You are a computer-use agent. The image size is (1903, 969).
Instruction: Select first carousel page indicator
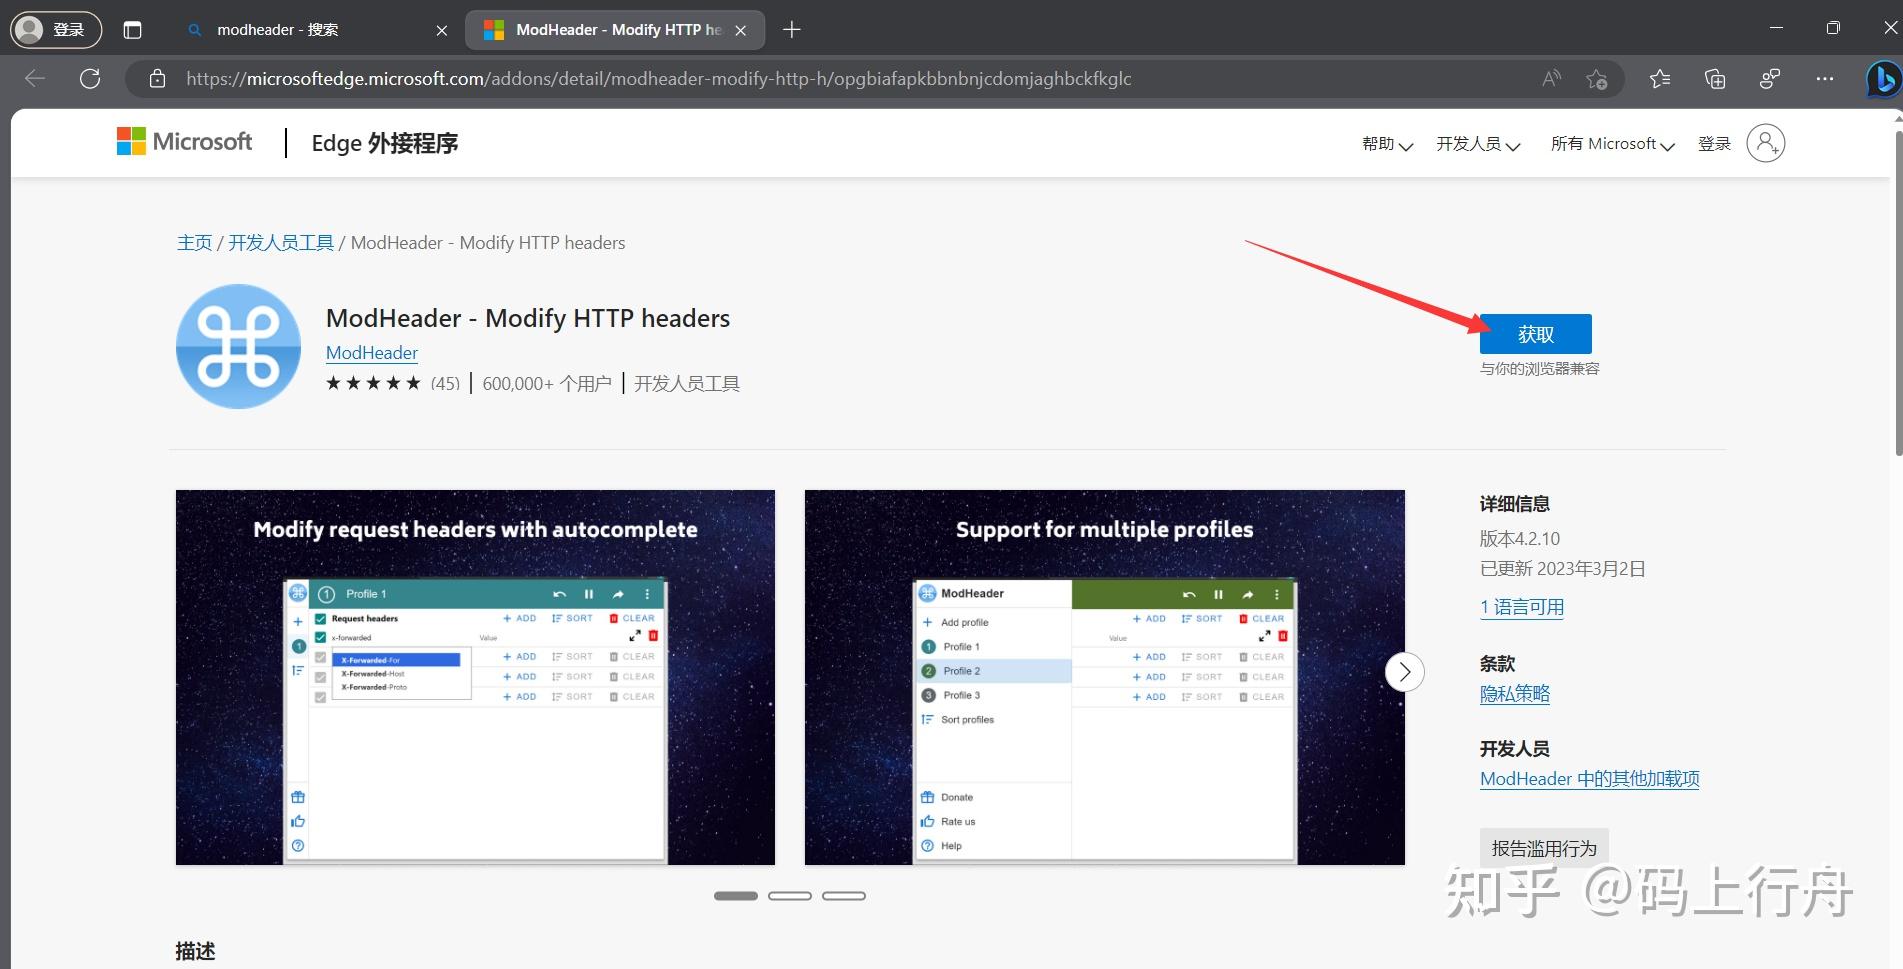pyautogui.click(x=736, y=896)
